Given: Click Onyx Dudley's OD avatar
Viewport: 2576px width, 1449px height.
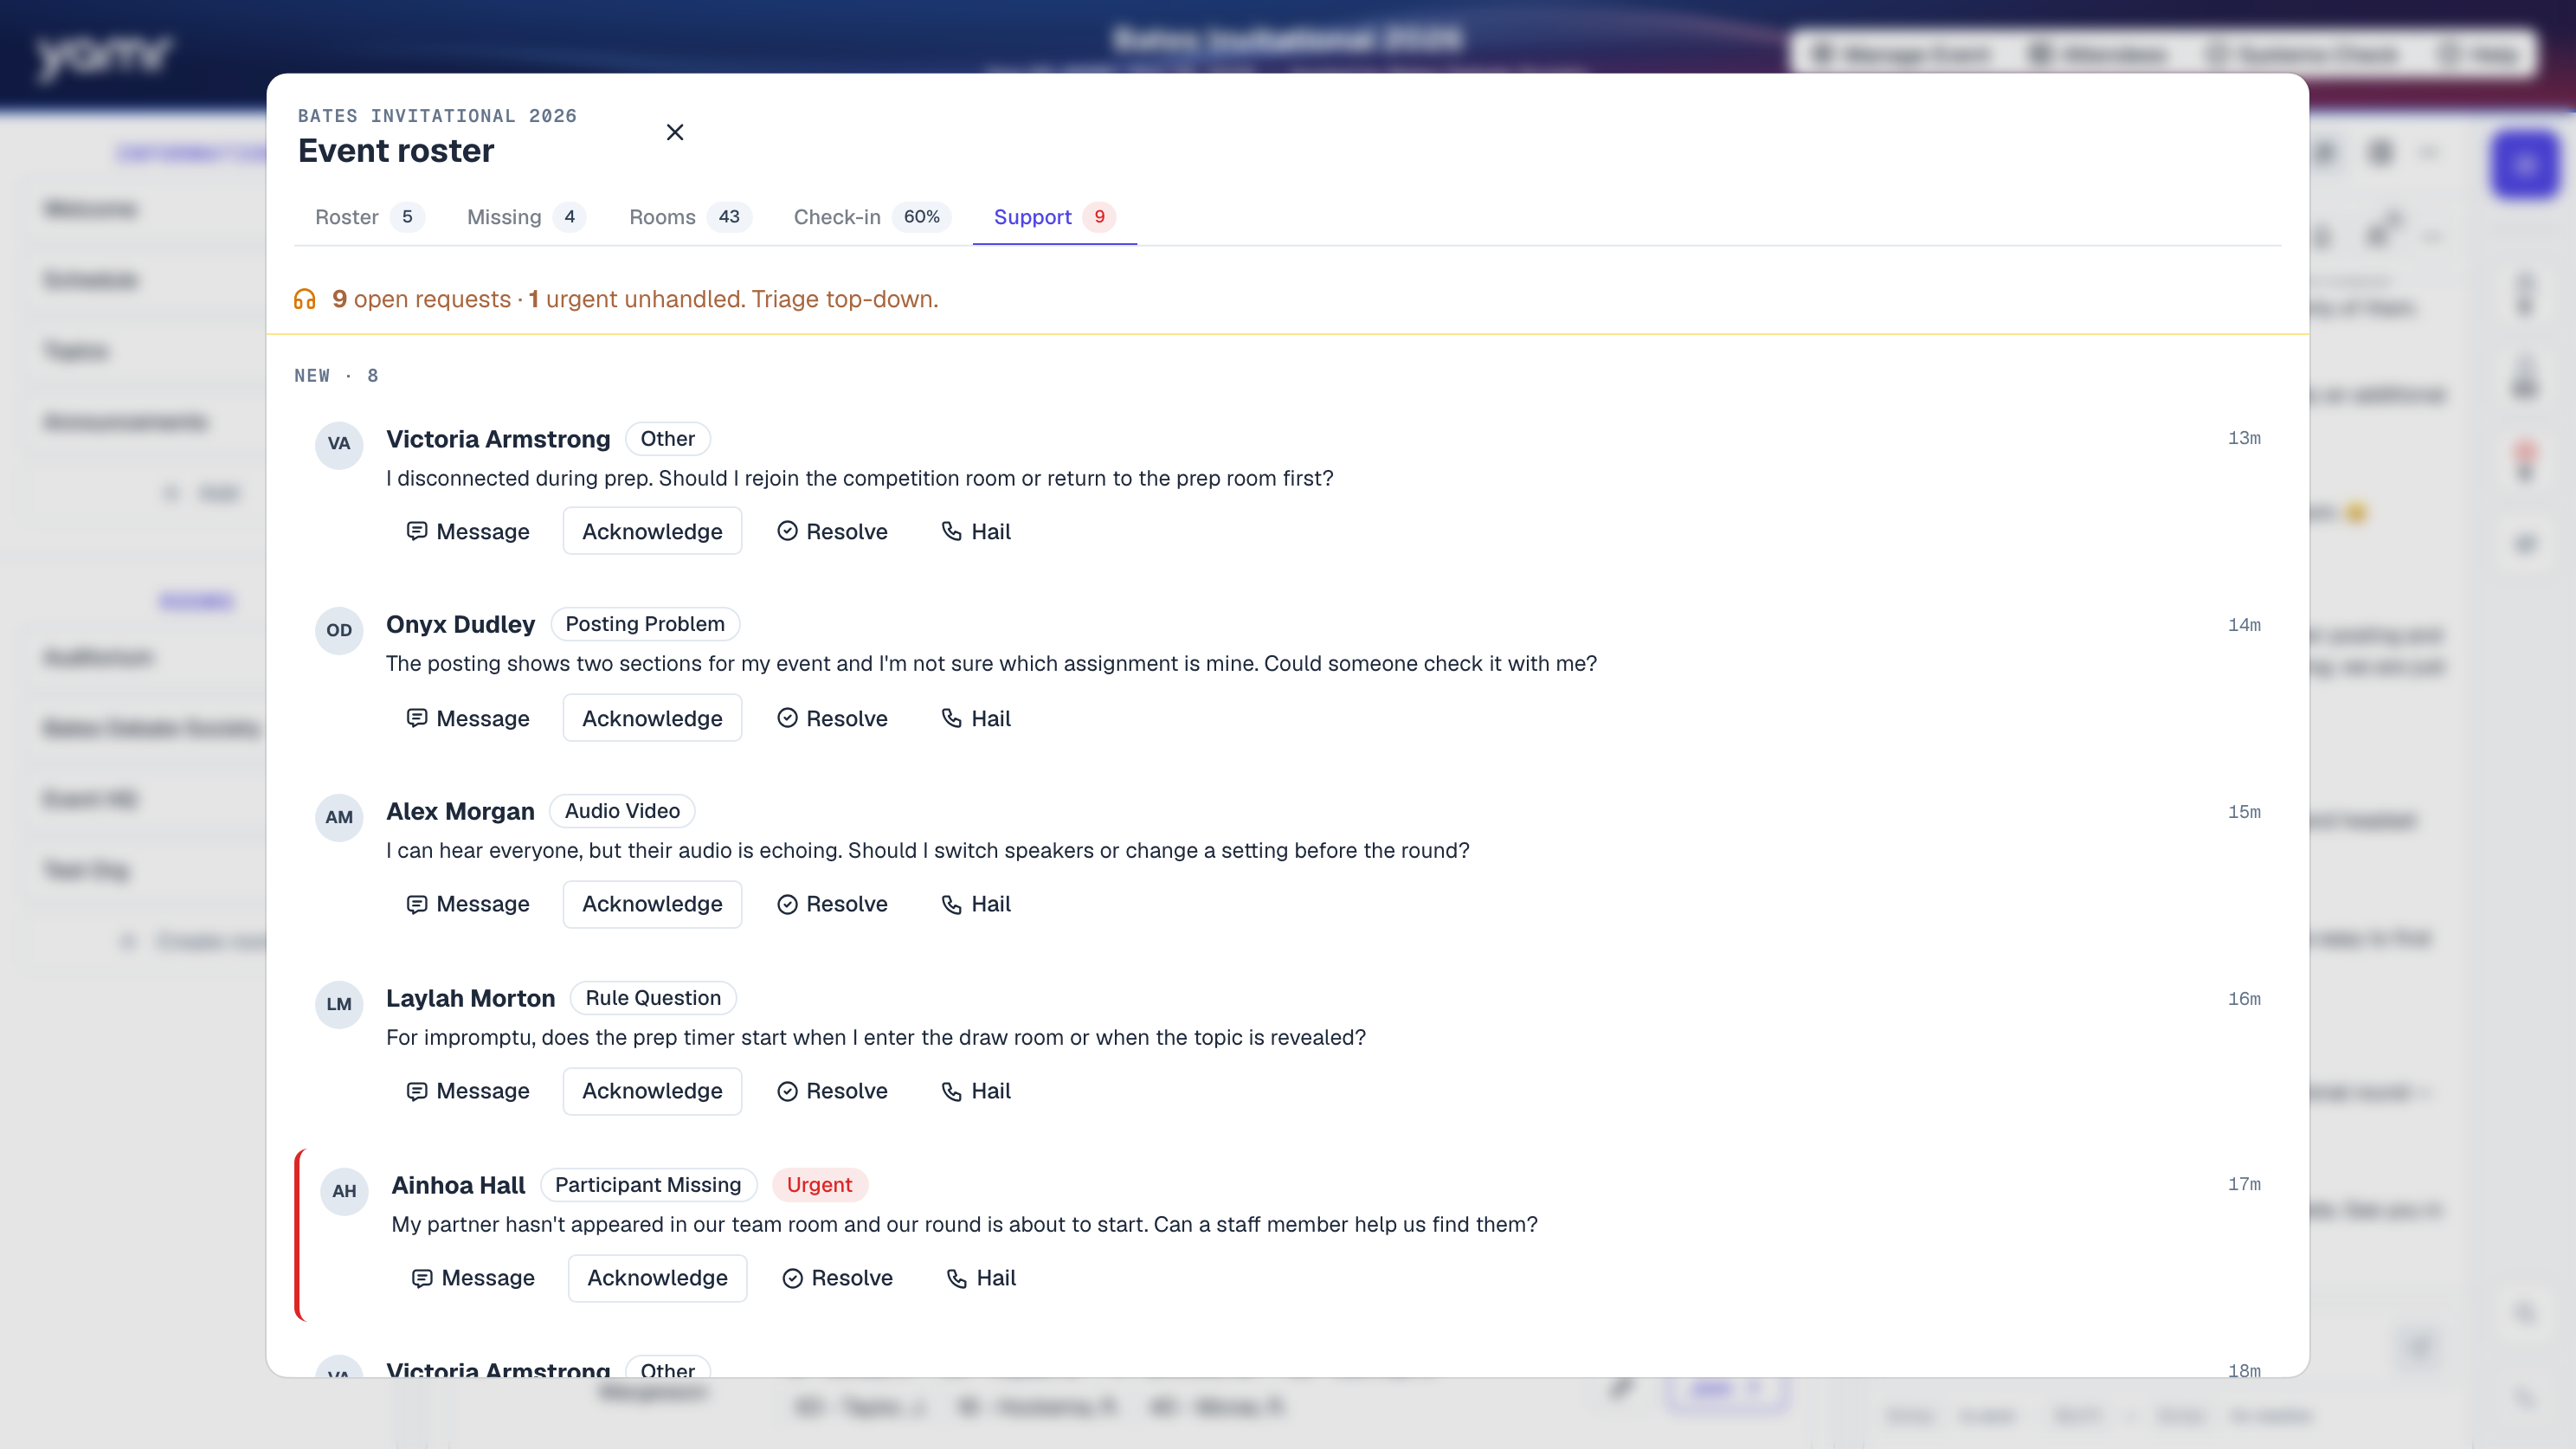Looking at the screenshot, I should (x=339, y=630).
